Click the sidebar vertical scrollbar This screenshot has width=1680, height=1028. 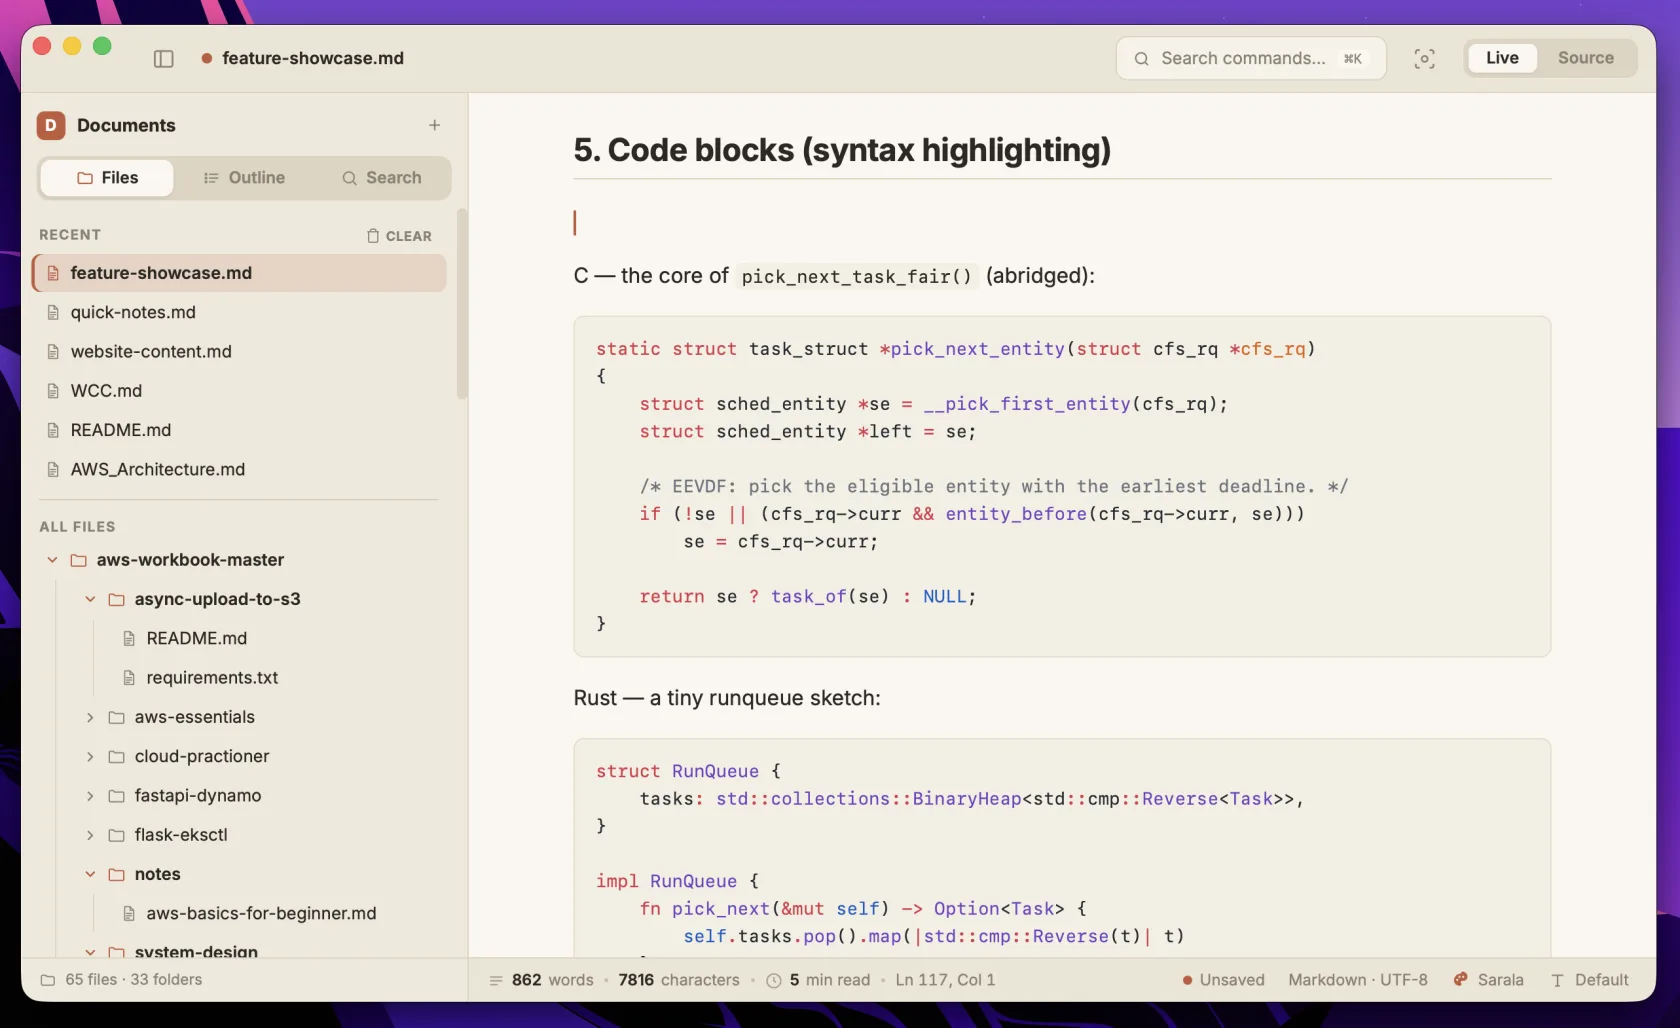[x=461, y=304]
